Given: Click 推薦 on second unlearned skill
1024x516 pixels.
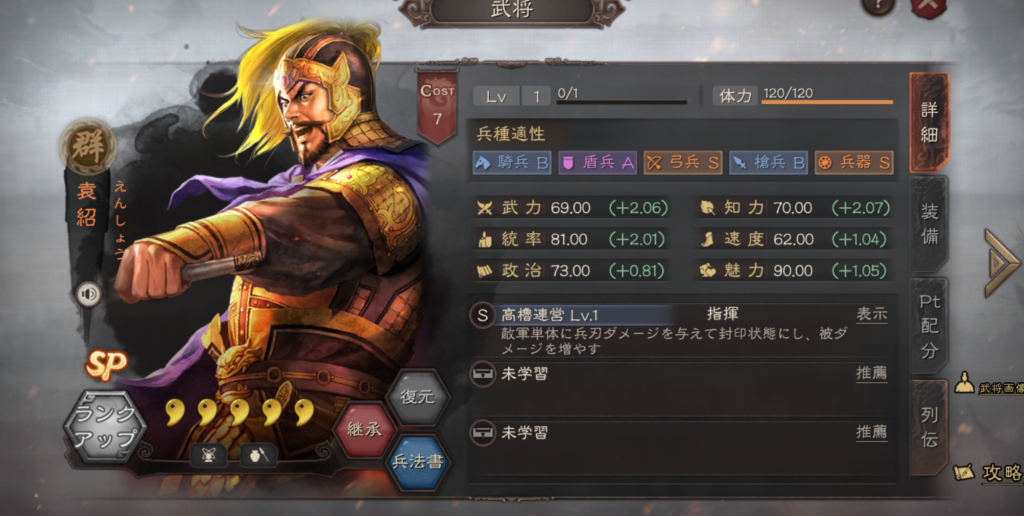Looking at the screenshot, I should click(x=872, y=432).
